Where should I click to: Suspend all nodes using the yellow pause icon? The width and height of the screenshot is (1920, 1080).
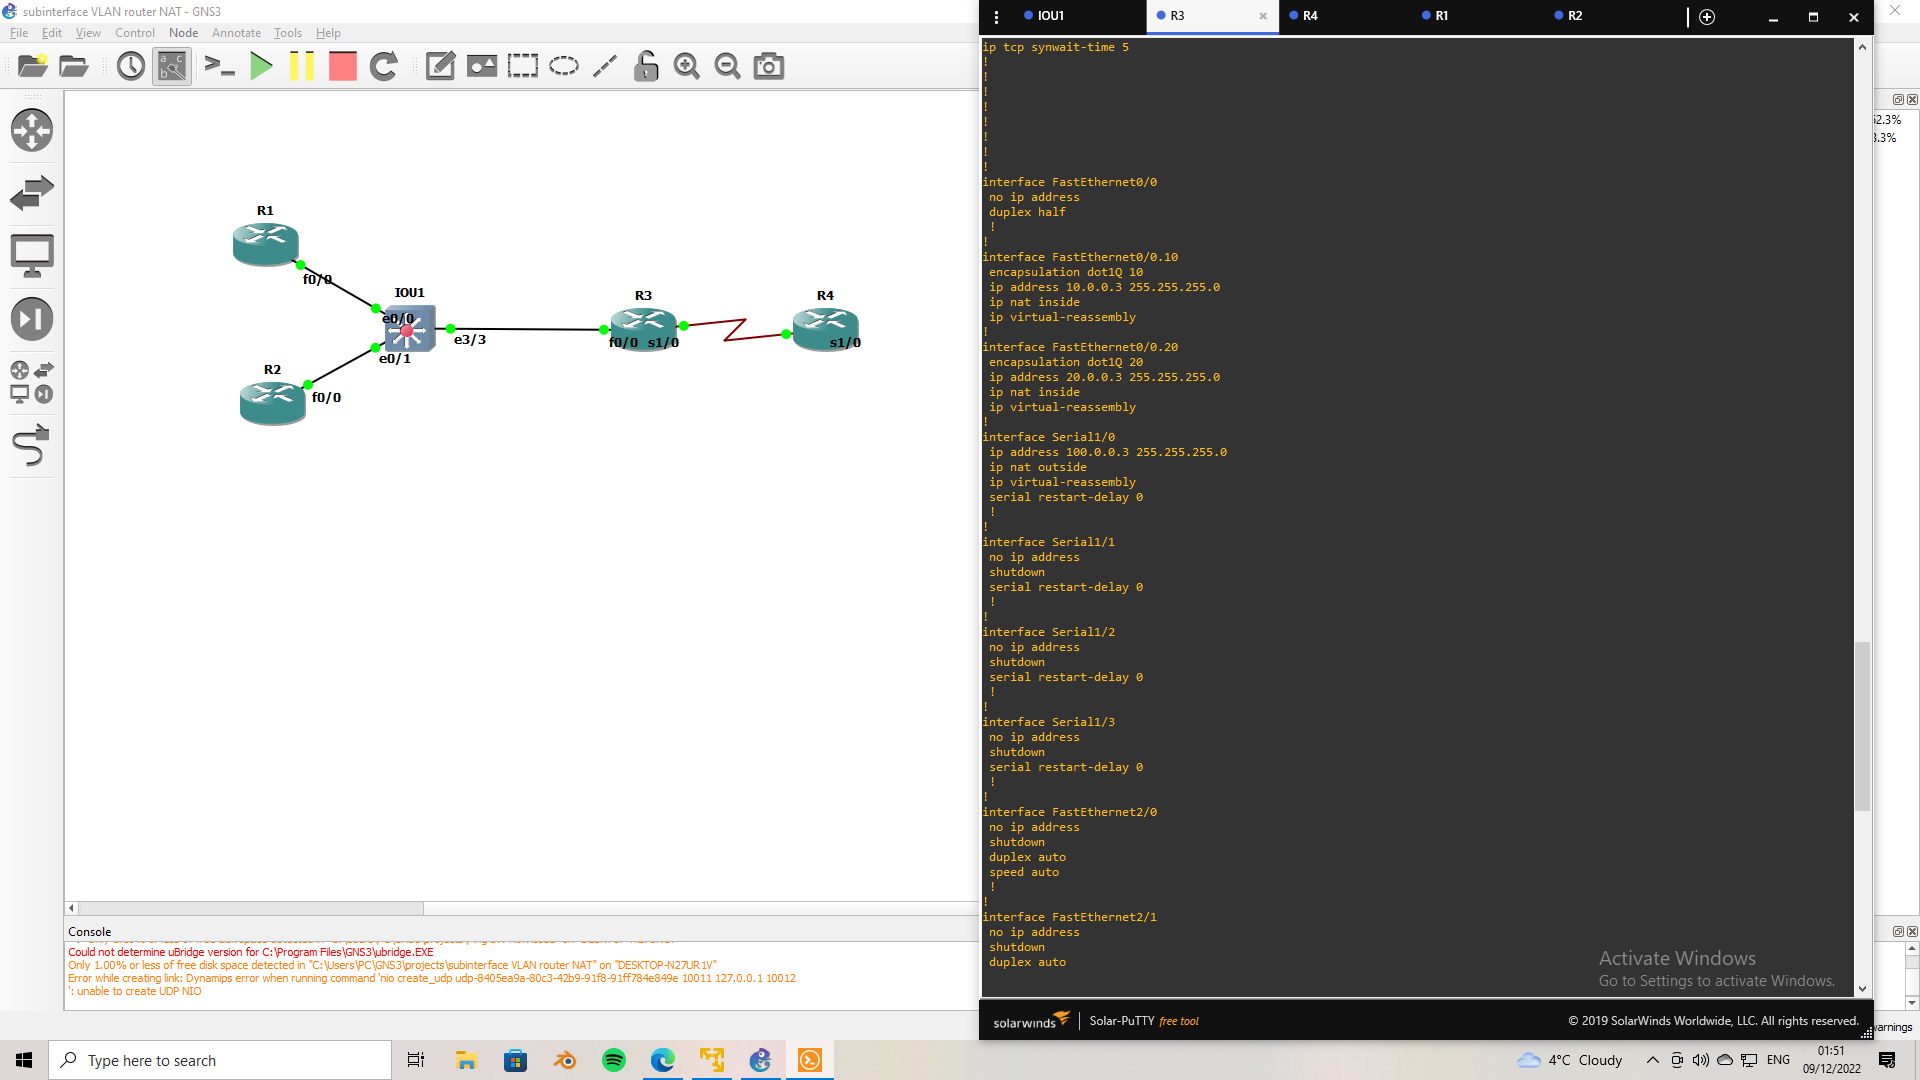(303, 66)
